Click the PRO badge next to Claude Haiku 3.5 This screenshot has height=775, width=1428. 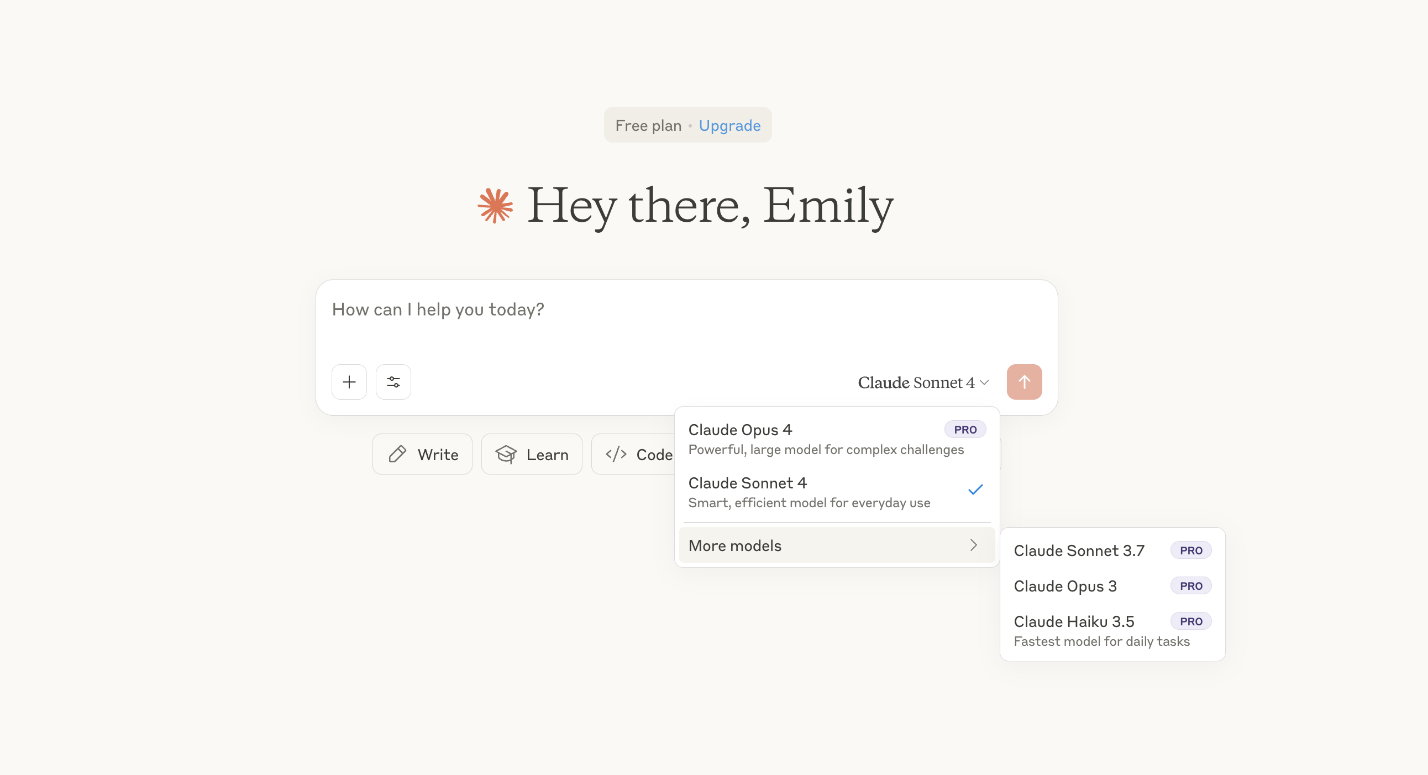coord(1191,621)
